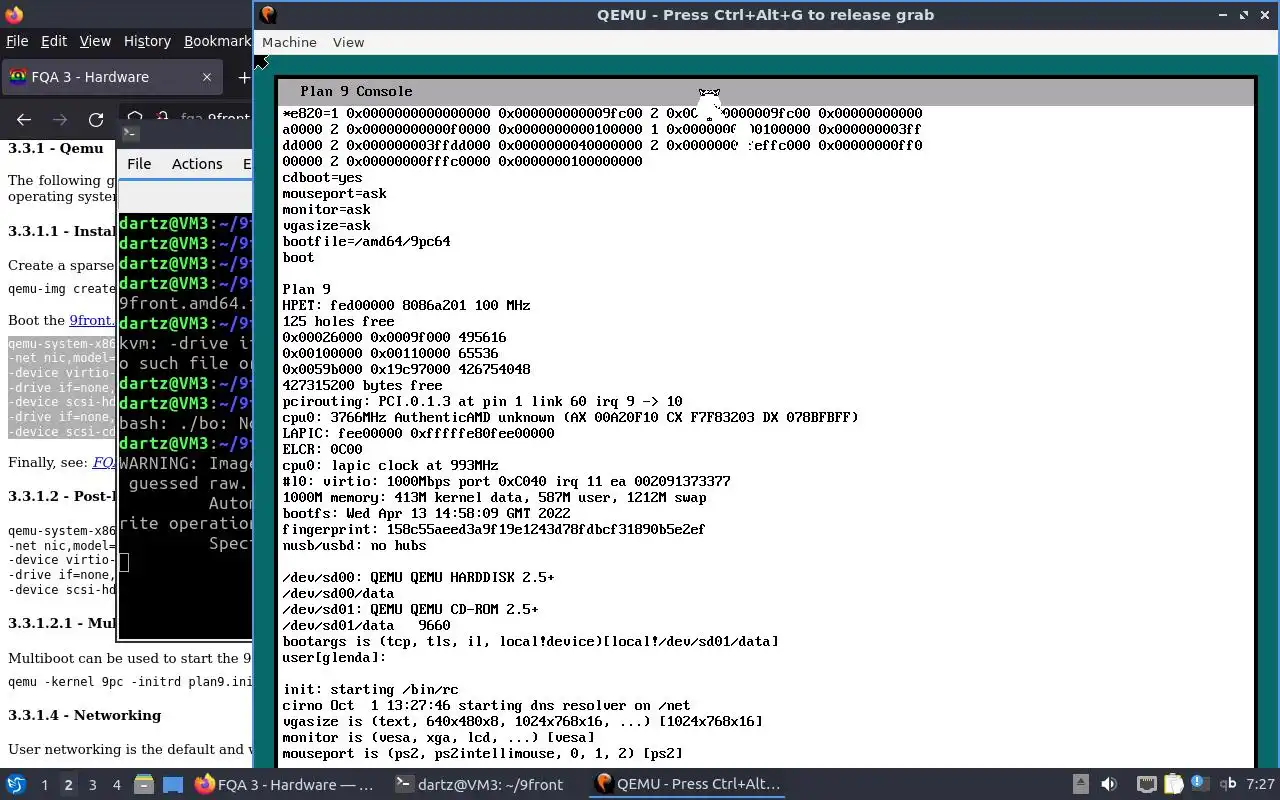Maximize the QEMU window
This screenshot has width=1280, height=800.
click(1244, 14)
